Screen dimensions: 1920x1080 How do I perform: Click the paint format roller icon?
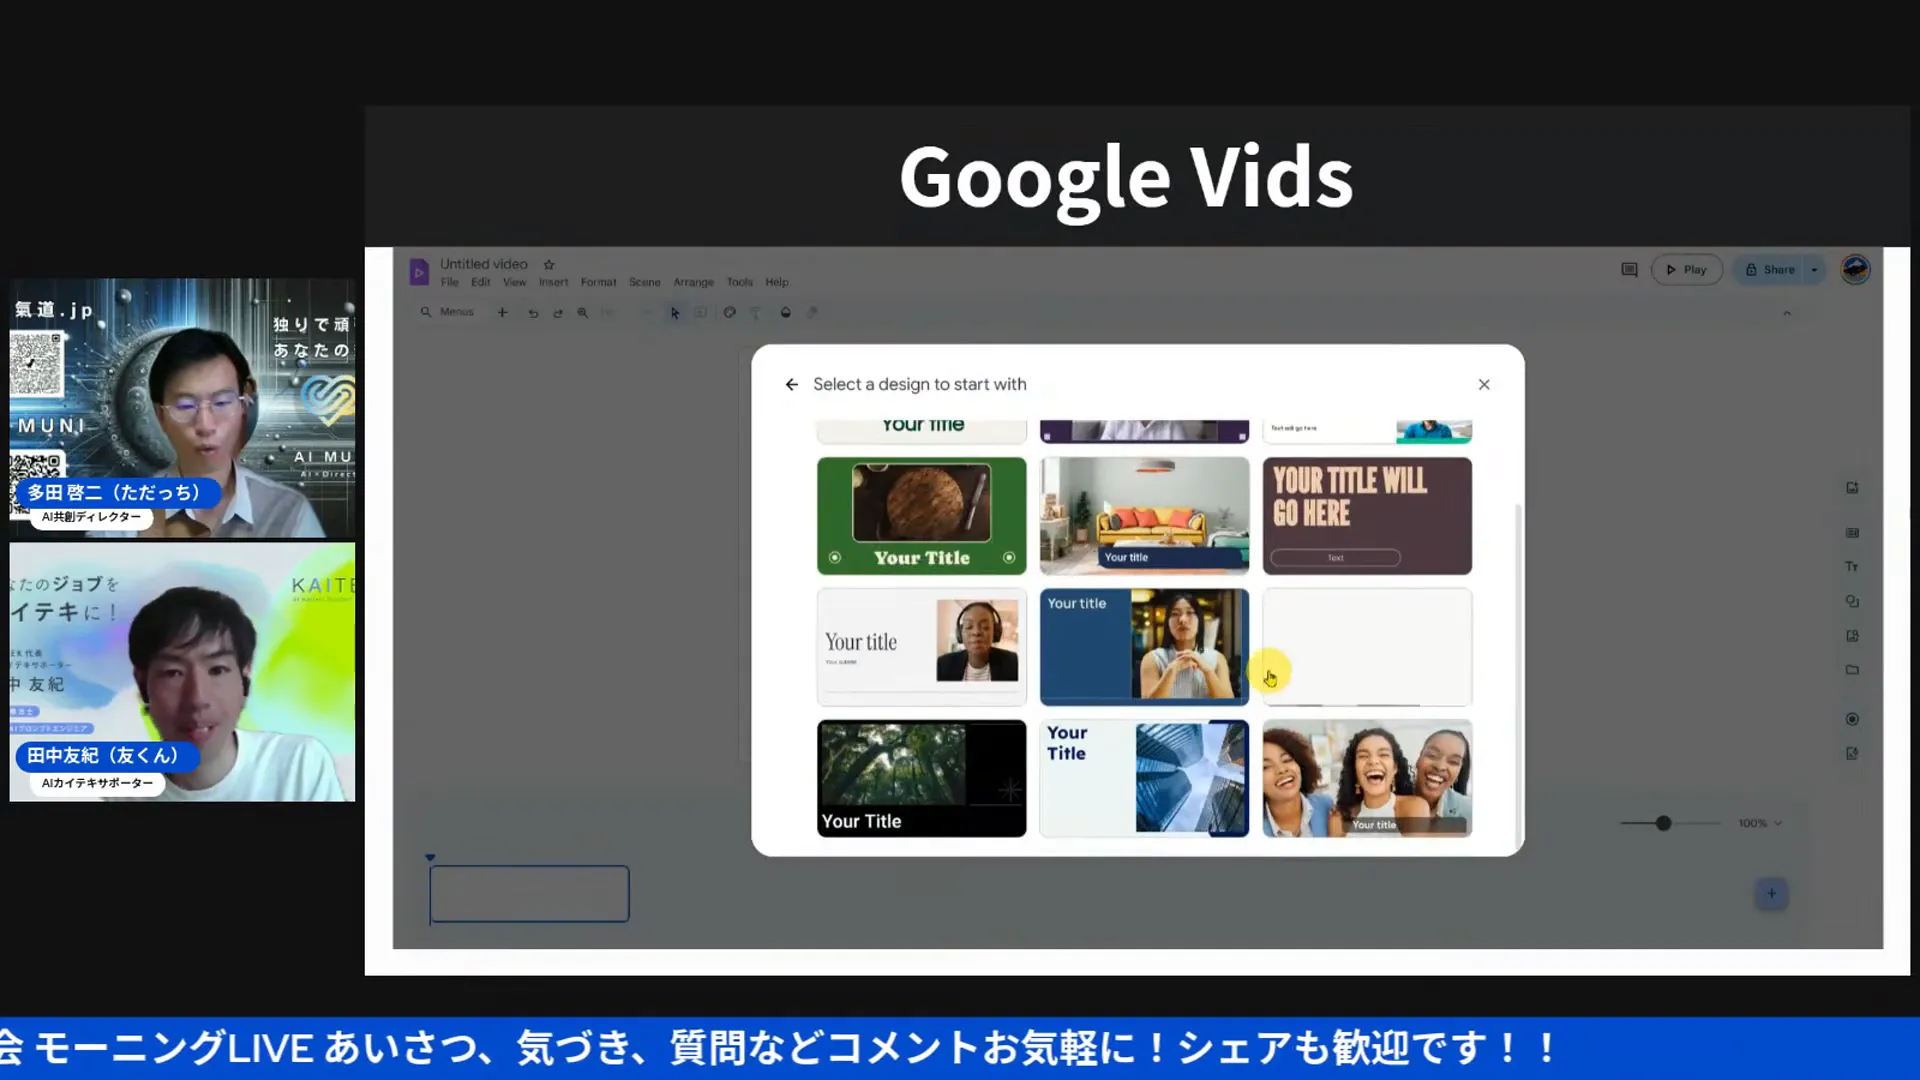(x=756, y=312)
